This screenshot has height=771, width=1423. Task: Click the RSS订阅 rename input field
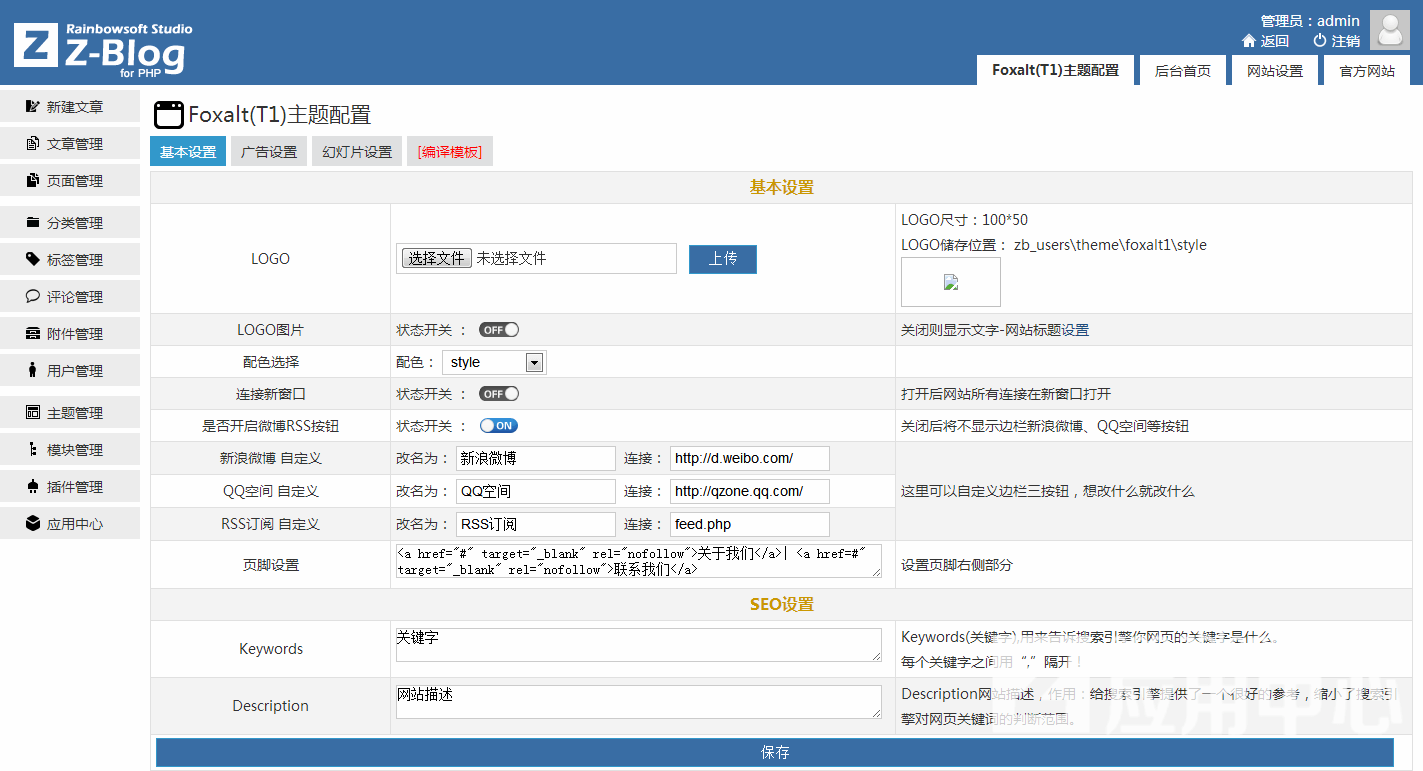536,524
